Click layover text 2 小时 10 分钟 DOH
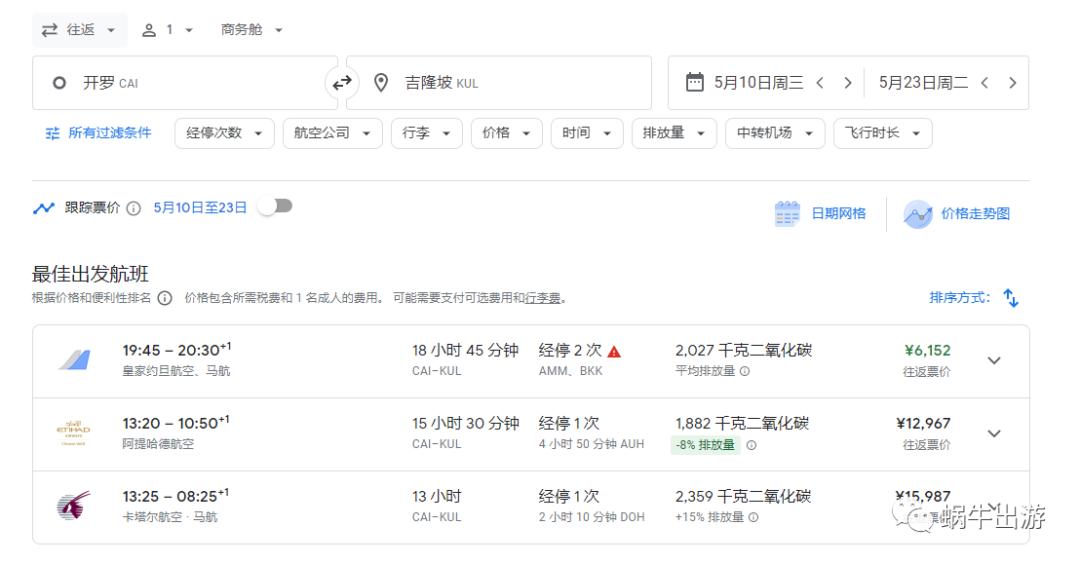Viewport: 1080px width, 564px height. click(592, 517)
